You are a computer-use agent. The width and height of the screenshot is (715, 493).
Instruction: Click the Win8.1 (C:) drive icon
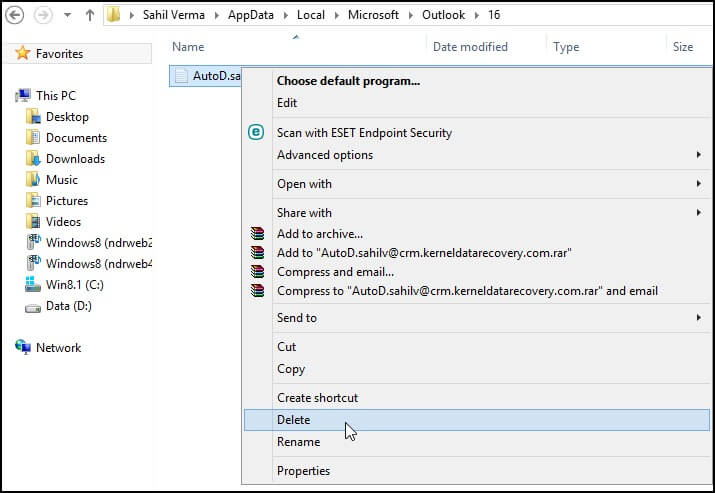click(x=33, y=284)
